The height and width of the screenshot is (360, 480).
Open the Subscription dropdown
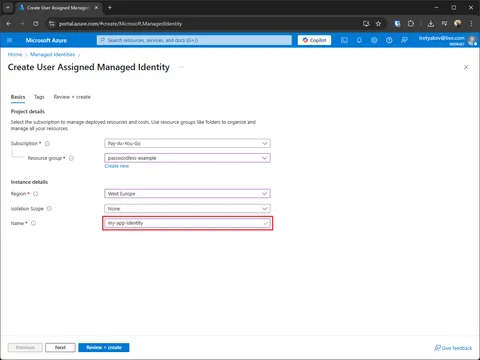pos(187,143)
